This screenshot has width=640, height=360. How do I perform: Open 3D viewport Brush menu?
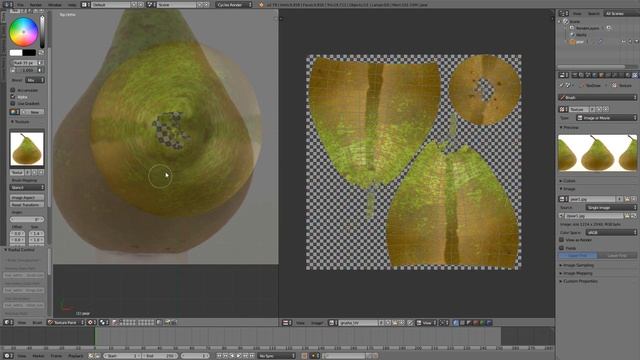click(37, 322)
